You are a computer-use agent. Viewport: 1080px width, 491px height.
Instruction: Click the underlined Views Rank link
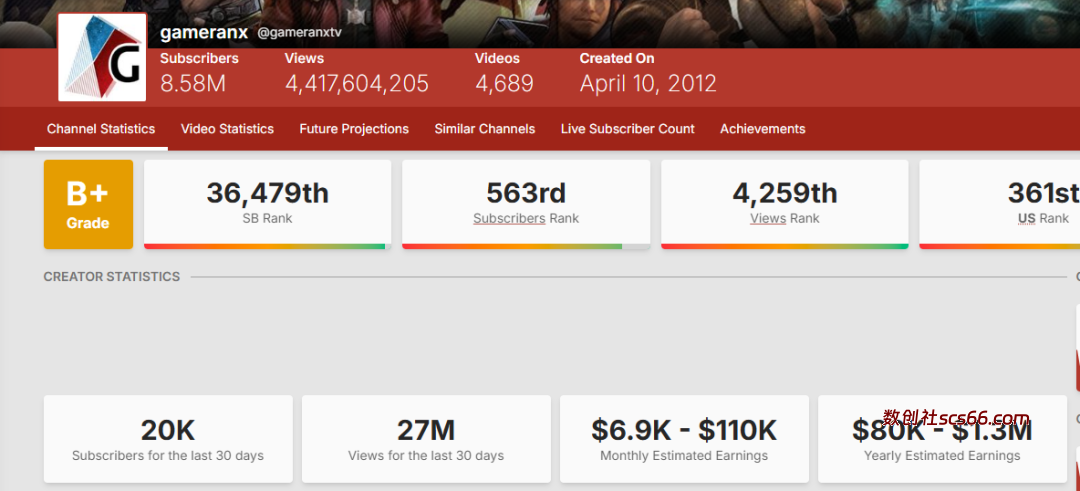pos(767,218)
